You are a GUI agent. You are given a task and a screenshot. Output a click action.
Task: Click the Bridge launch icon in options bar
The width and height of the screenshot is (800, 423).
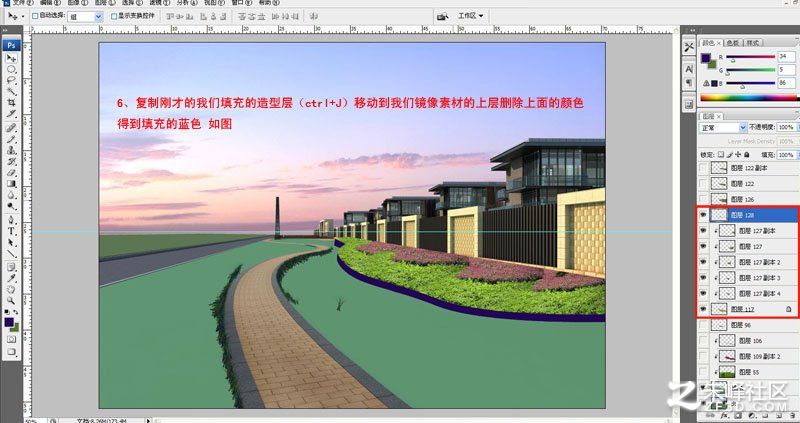(x=442, y=16)
